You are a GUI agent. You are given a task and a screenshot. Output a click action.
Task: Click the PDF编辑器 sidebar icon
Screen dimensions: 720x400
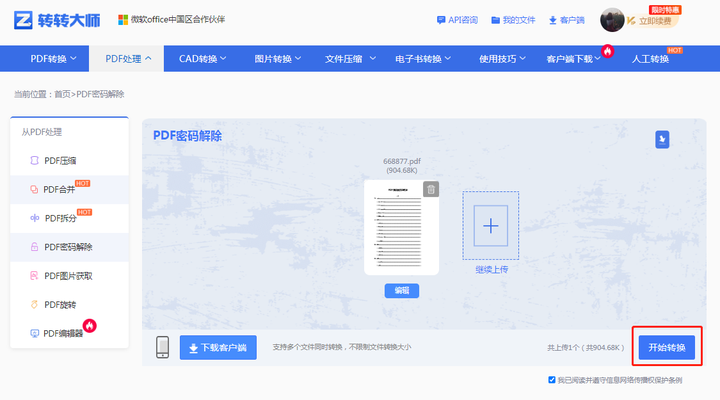click(x=34, y=333)
